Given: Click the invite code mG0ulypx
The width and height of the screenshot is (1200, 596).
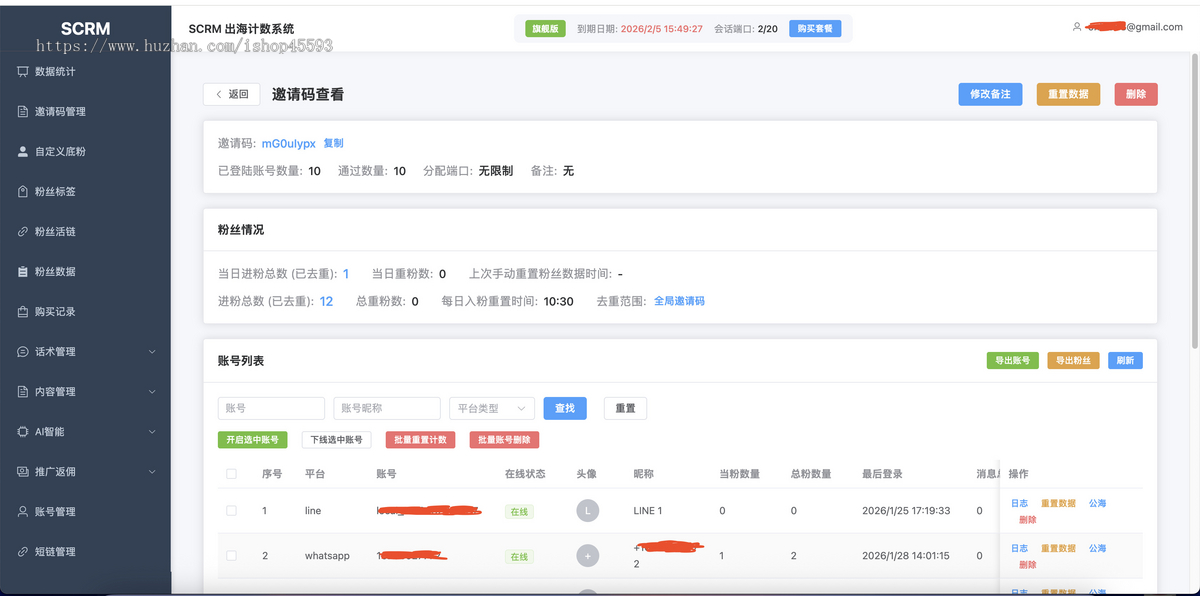Looking at the screenshot, I should pyautogui.click(x=288, y=144).
